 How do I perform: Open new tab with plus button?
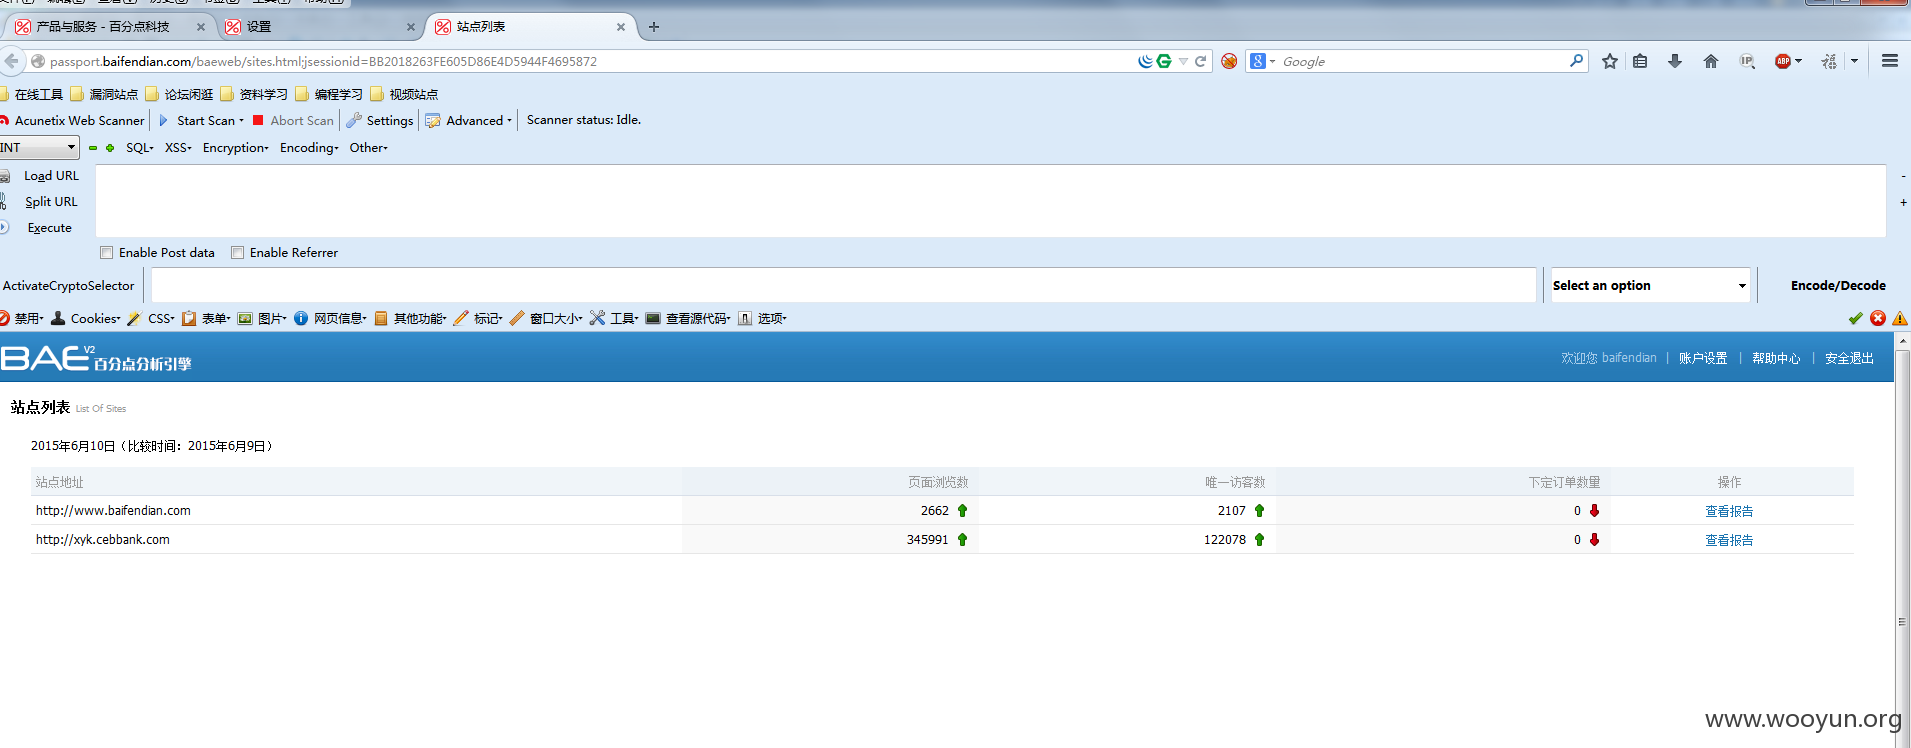pyautogui.click(x=654, y=27)
